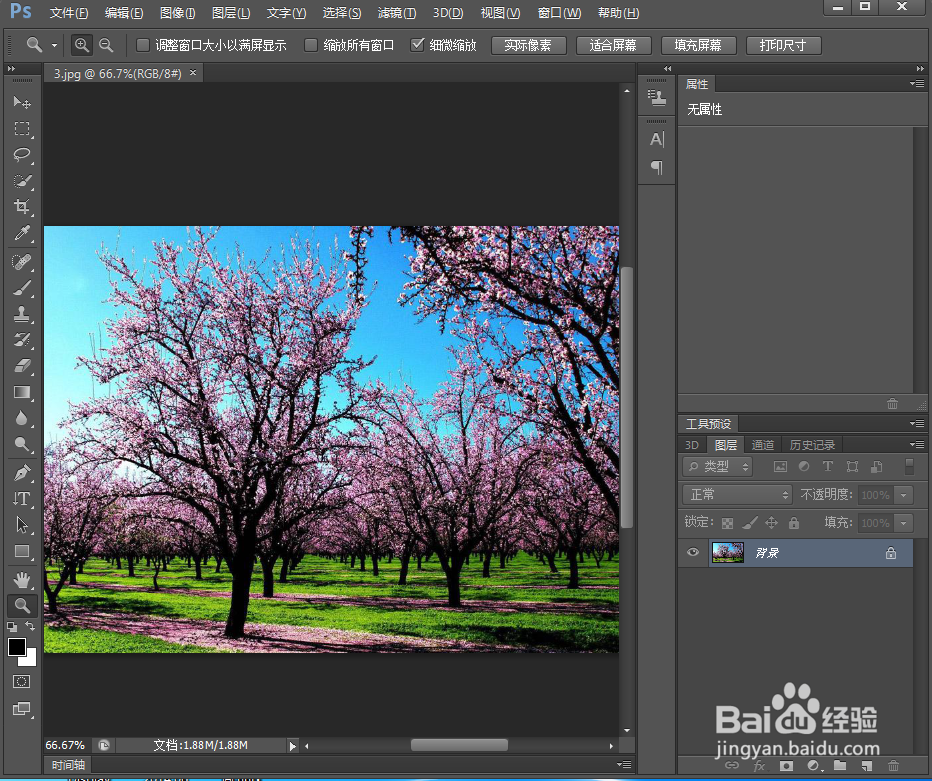Open zoom tool preset picker dropdown

click(x=55, y=45)
